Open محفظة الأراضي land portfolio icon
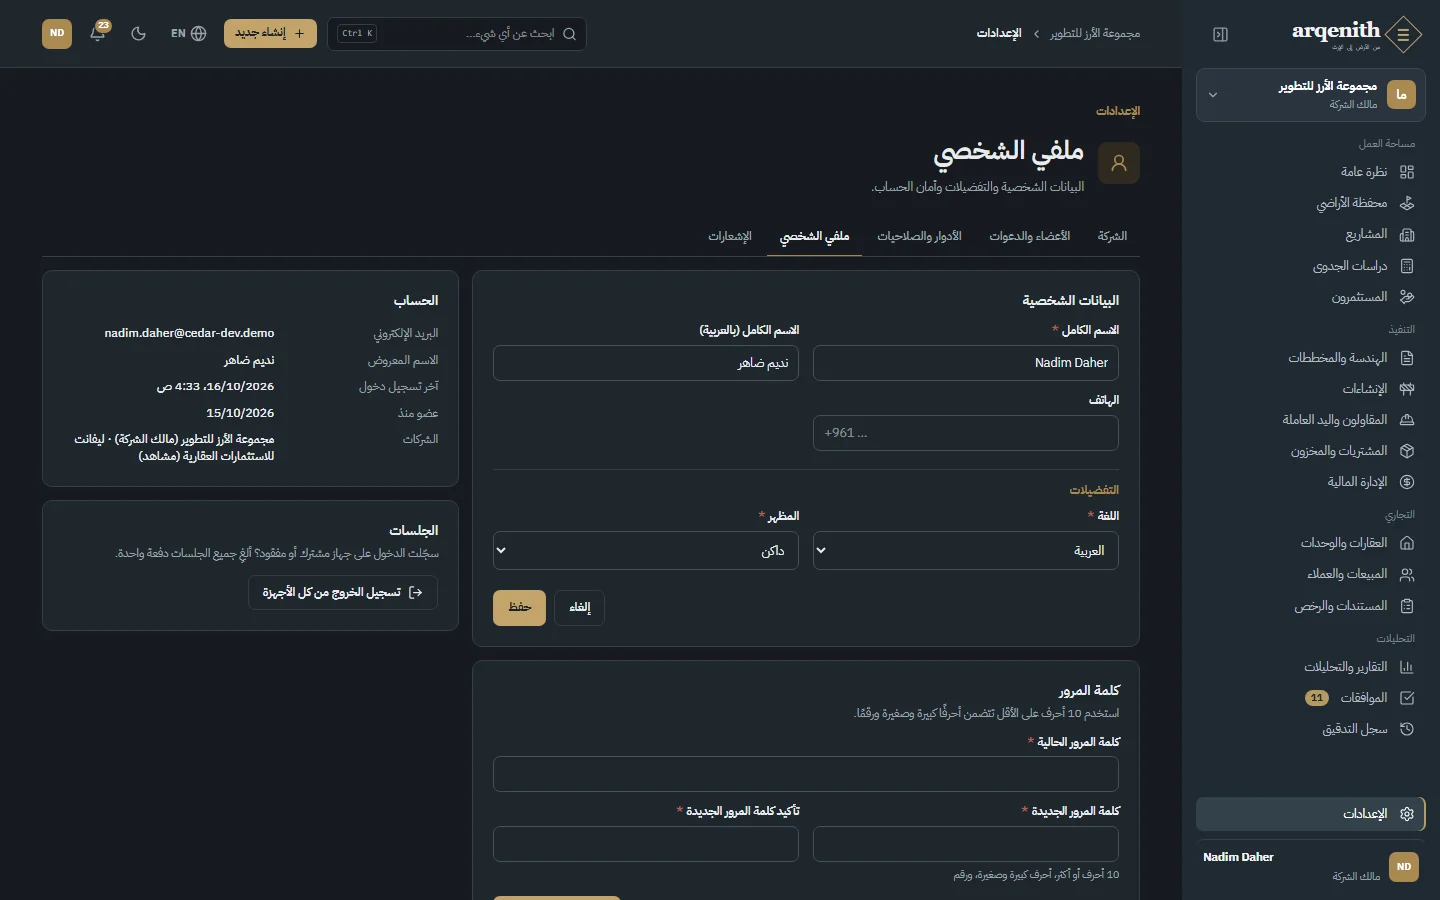The width and height of the screenshot is (1440, 900). click(1407, 203)
